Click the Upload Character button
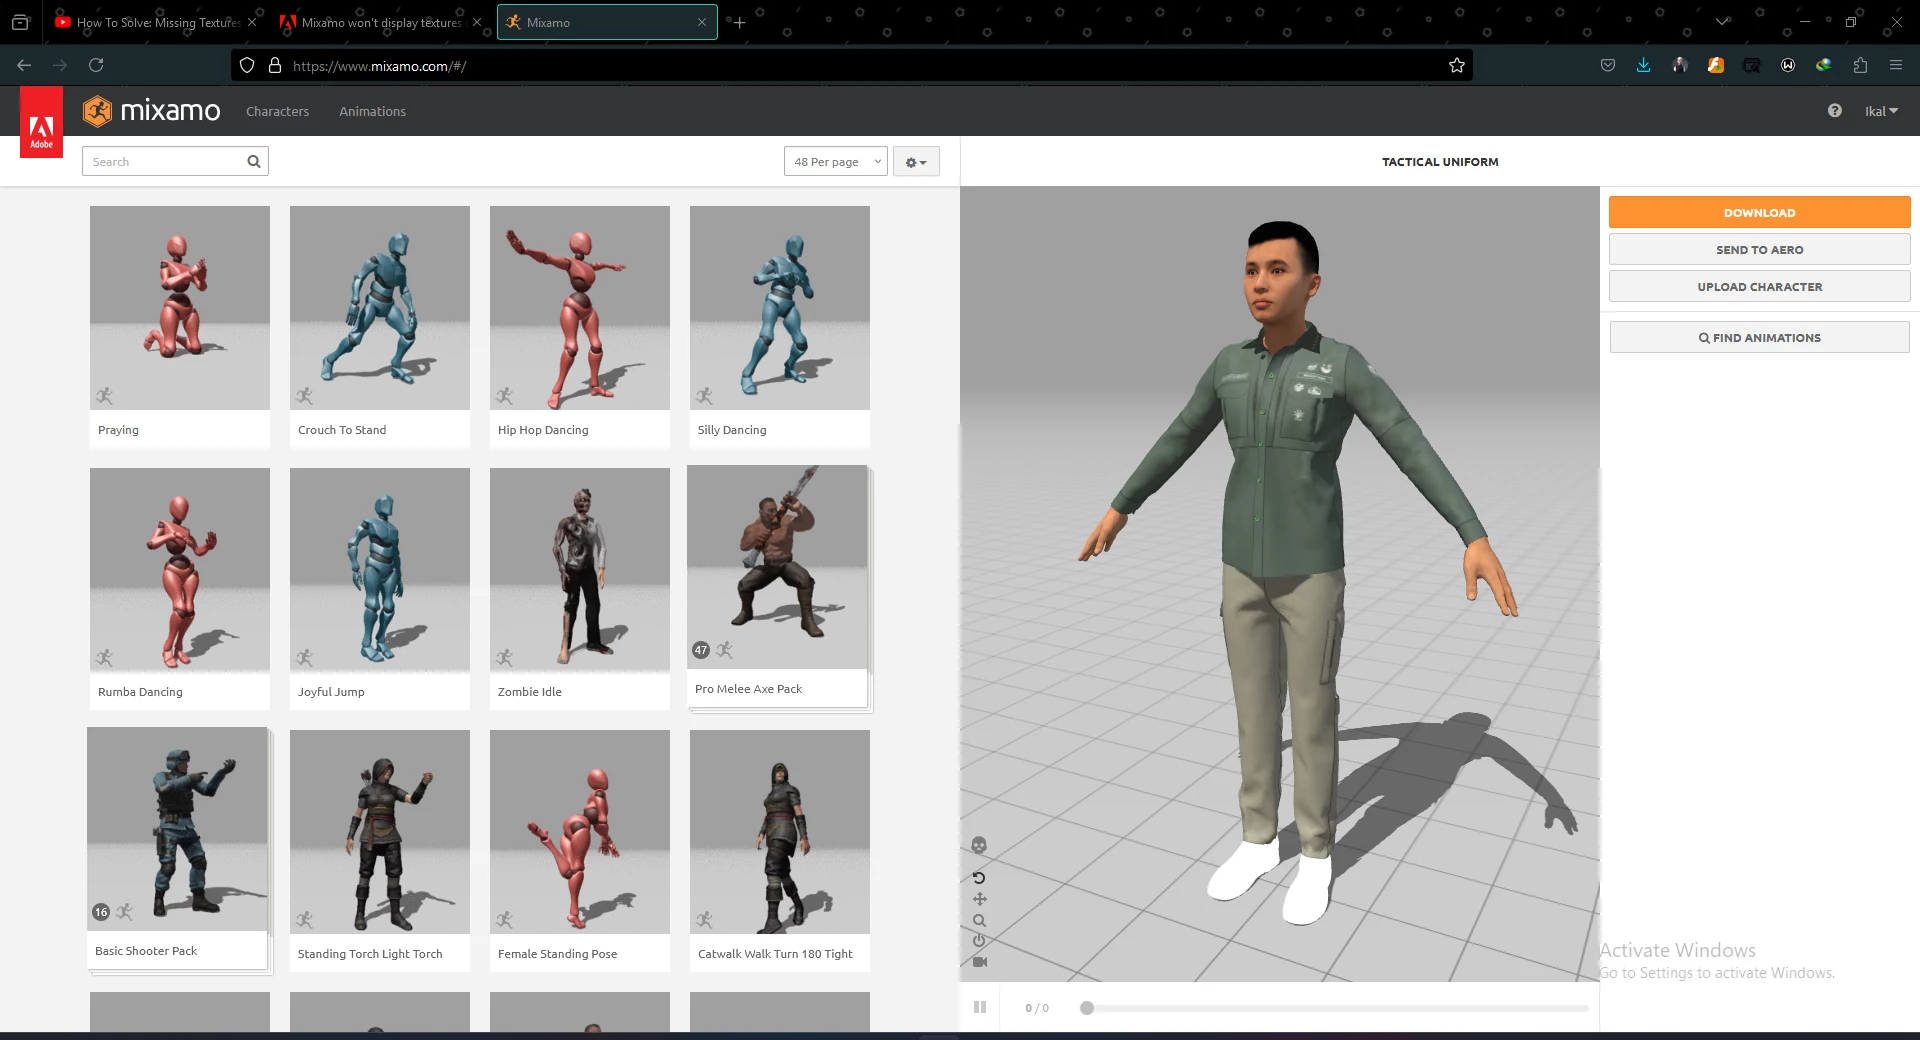The height and width of the screenshot is (1040, 1920). pyautogui.click(x=1759, y=286)
